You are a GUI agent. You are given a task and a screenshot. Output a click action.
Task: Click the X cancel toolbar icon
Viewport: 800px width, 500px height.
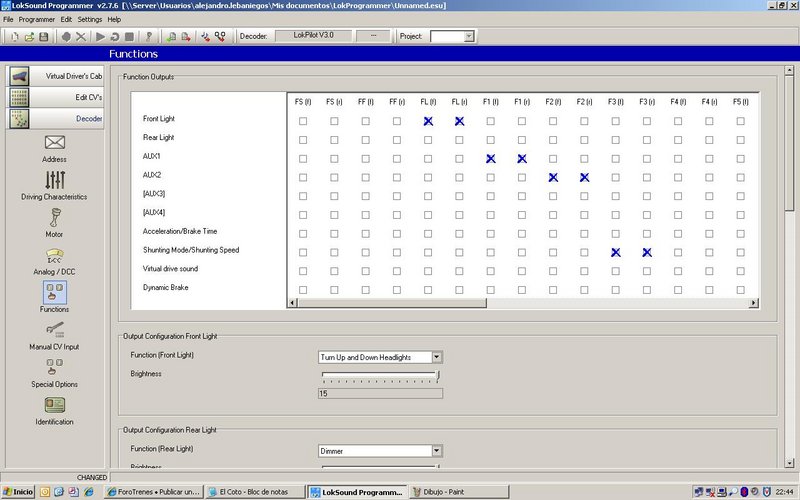(81, 37)
